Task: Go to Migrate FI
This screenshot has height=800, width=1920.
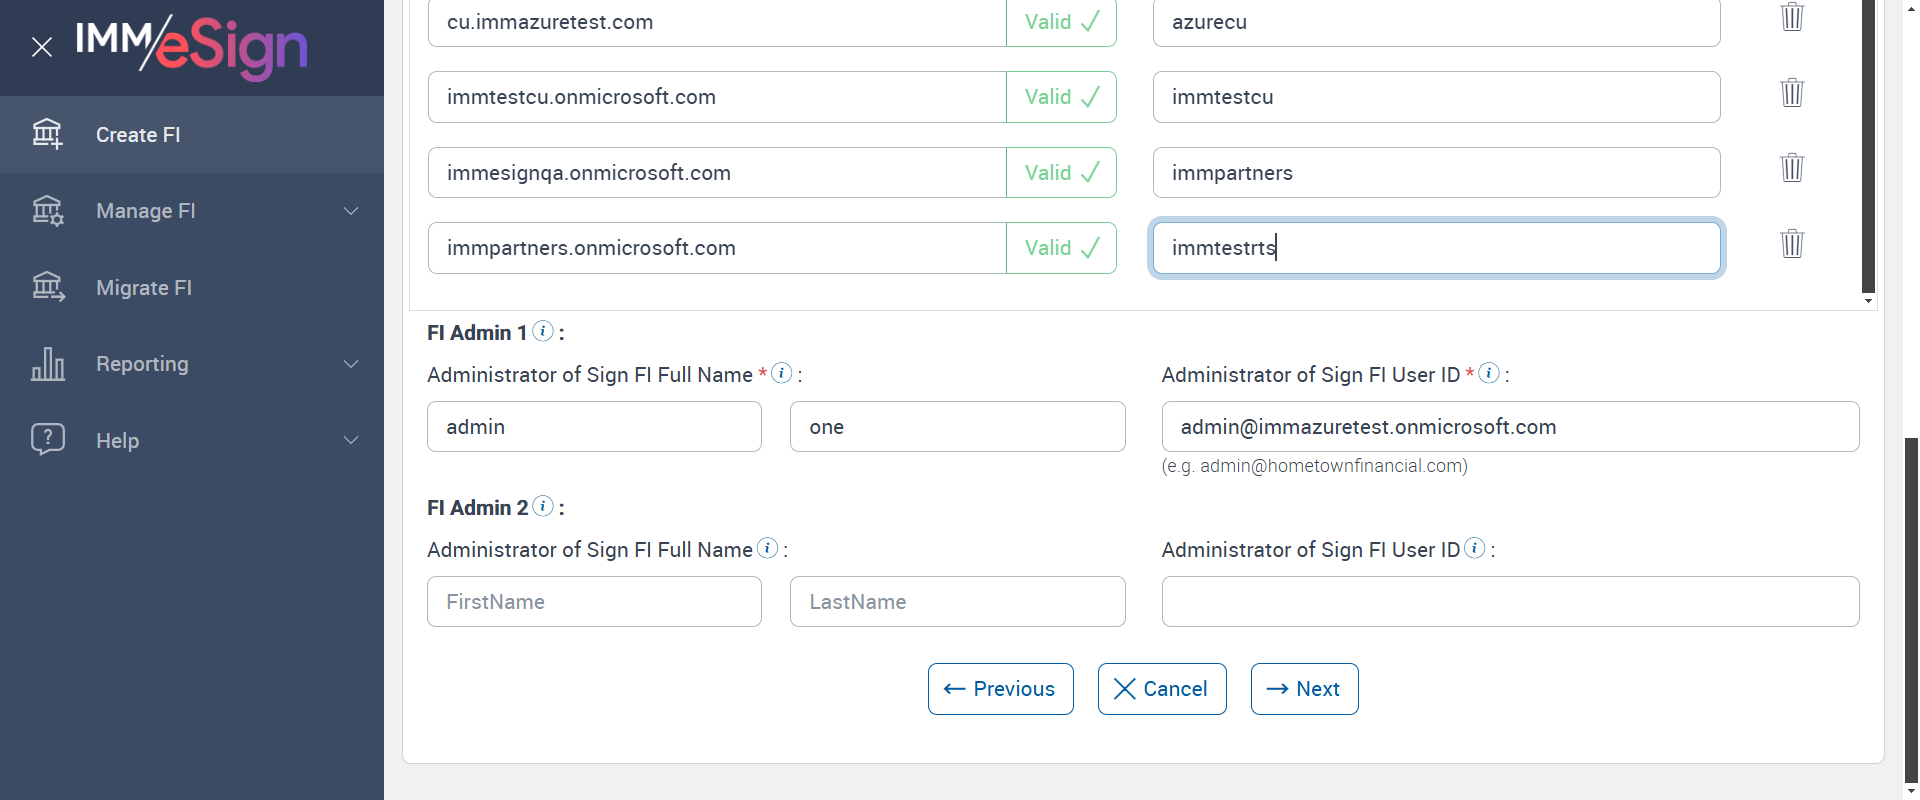Action: point(144,288)
